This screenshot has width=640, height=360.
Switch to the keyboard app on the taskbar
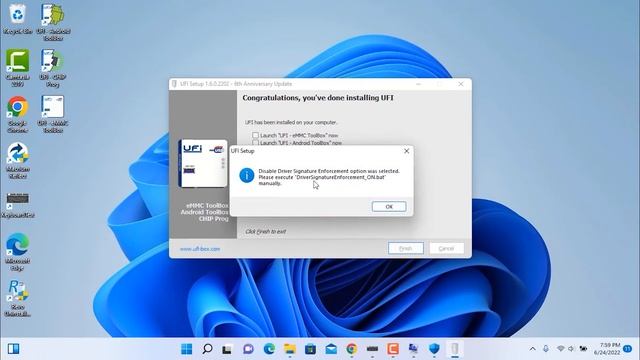(372, 349)
